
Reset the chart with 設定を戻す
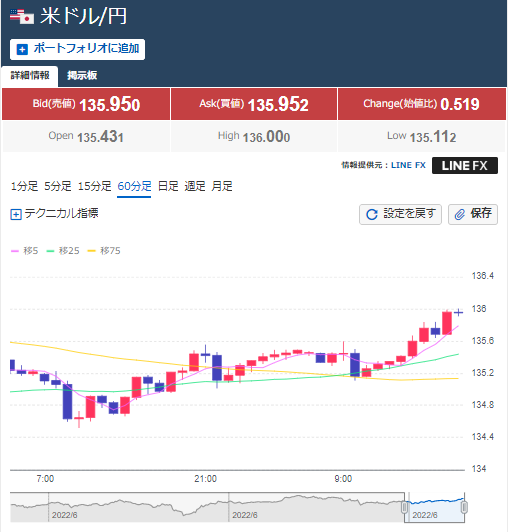tap(400, 214)
